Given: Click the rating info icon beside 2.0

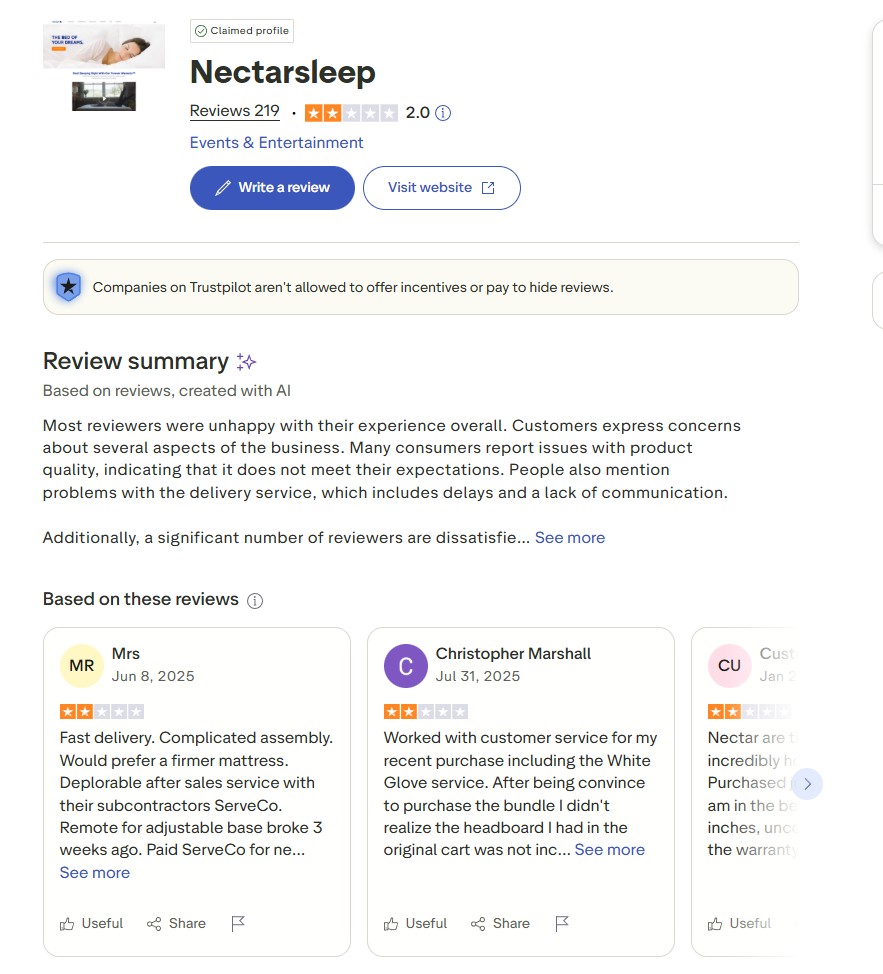Looking at the screenshot, I should (443, 113).
